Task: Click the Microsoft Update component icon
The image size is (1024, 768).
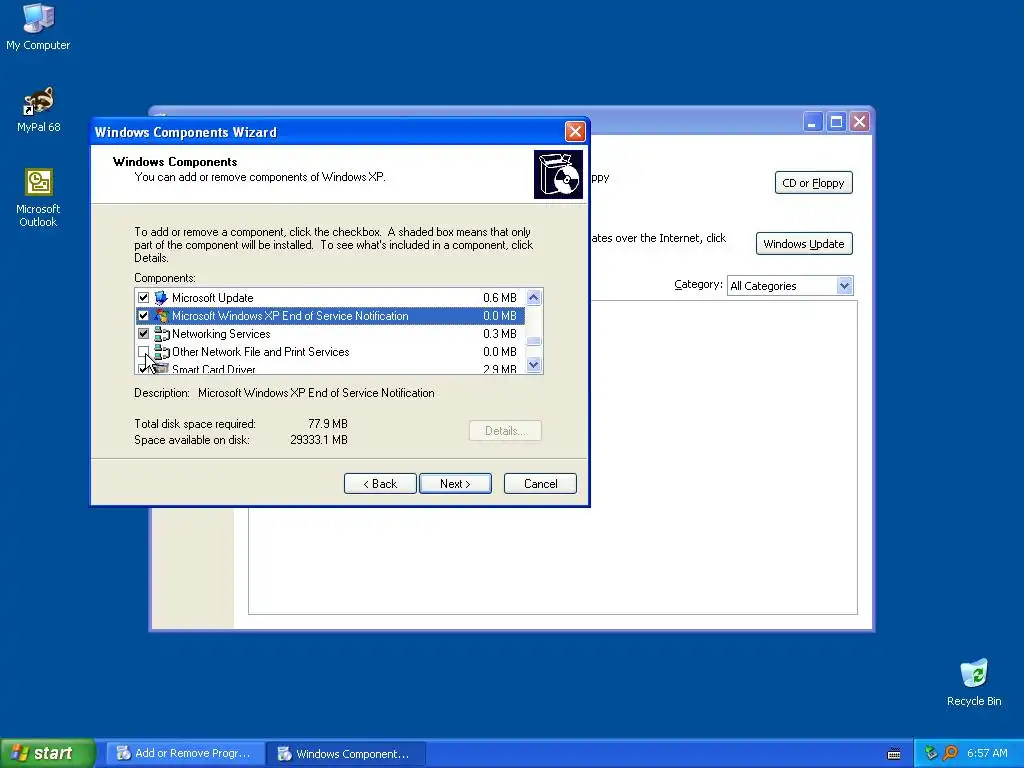Action: click(x=161, y=298)
